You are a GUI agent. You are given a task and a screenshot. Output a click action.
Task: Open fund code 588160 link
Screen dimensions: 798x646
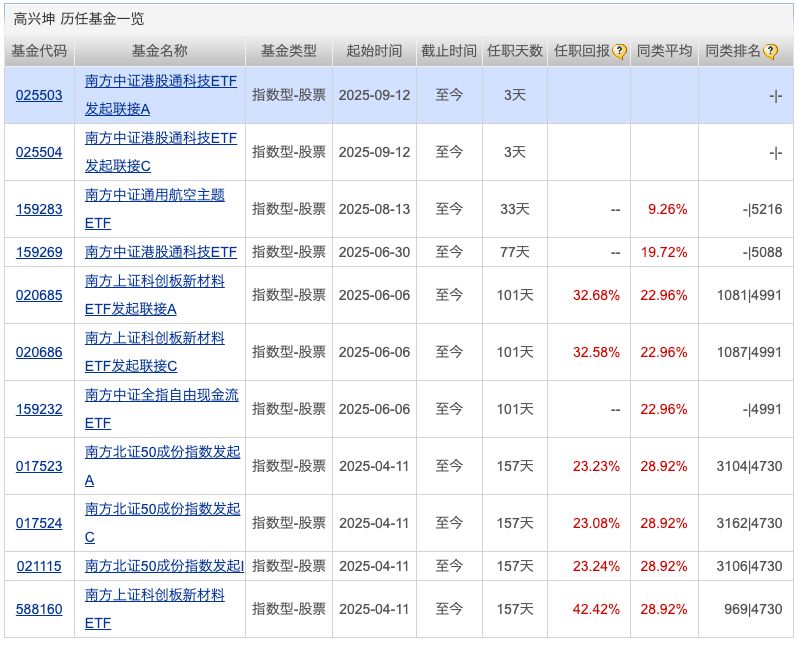click(39, 609)
